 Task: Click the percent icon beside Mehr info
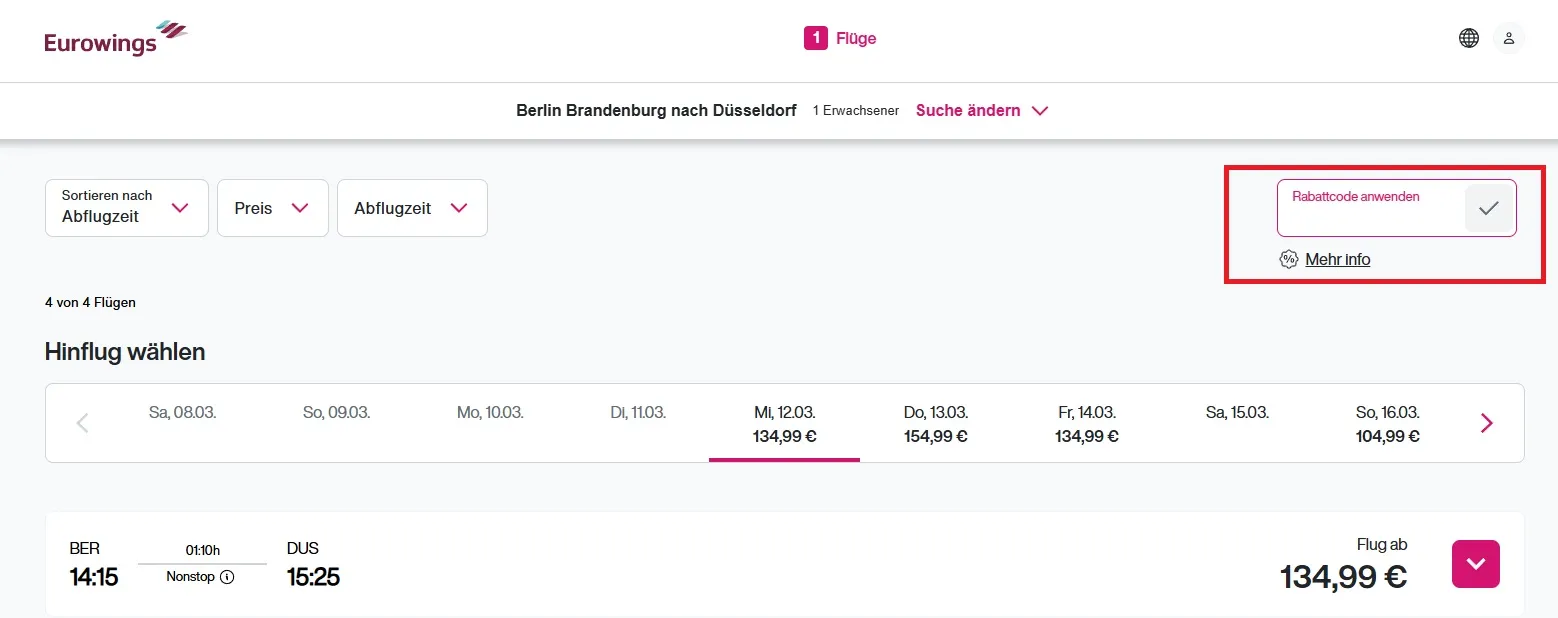(1289, 259)
